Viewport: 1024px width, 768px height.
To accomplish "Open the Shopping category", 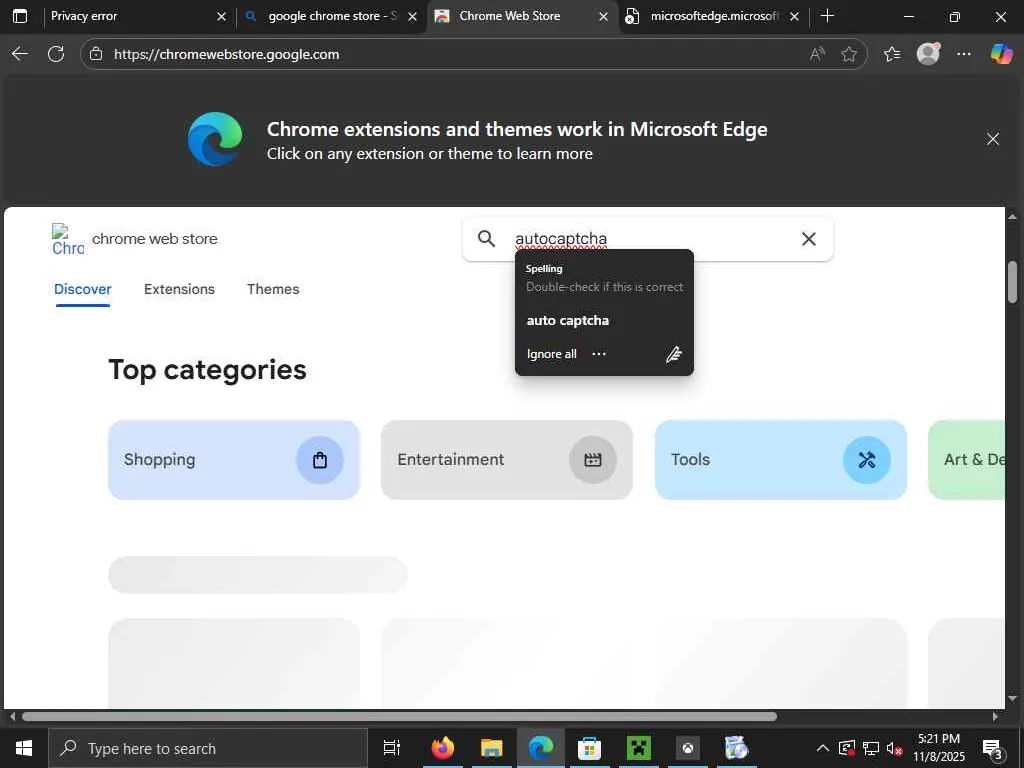I will (x=234, y=460).
